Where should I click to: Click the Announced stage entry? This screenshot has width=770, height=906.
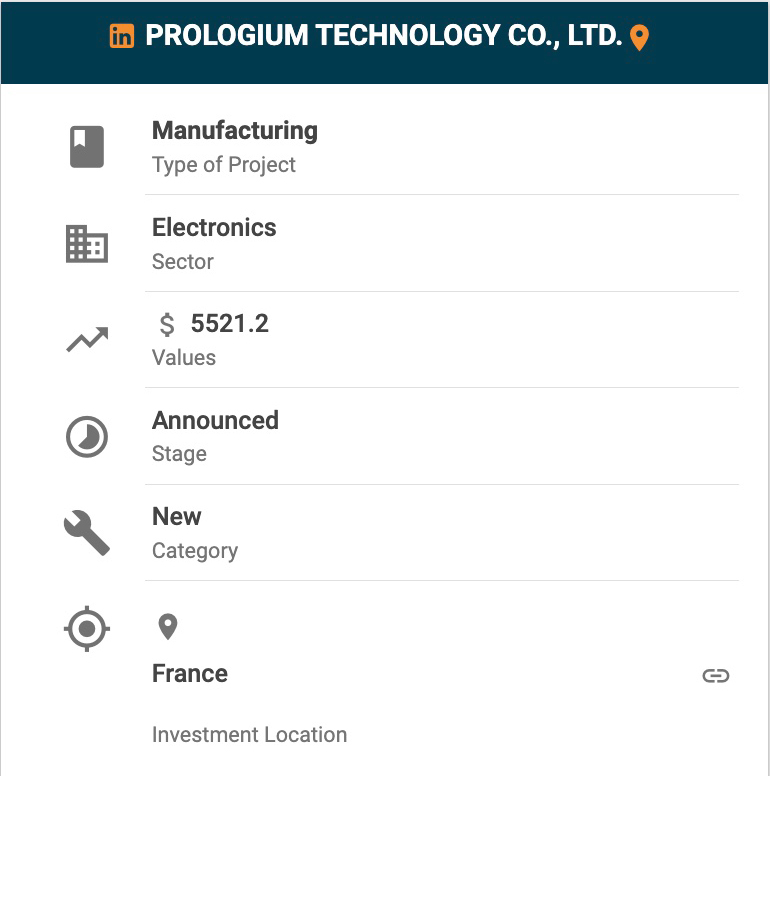point(215,421)
